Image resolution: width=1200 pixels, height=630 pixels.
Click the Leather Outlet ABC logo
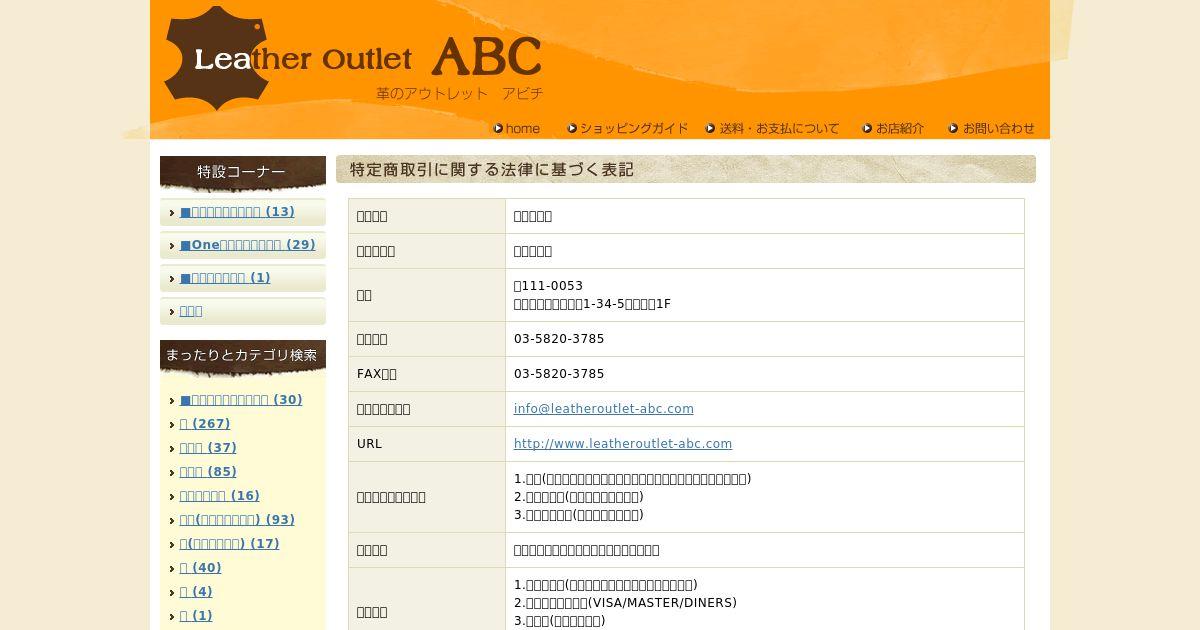coord(353,57)
